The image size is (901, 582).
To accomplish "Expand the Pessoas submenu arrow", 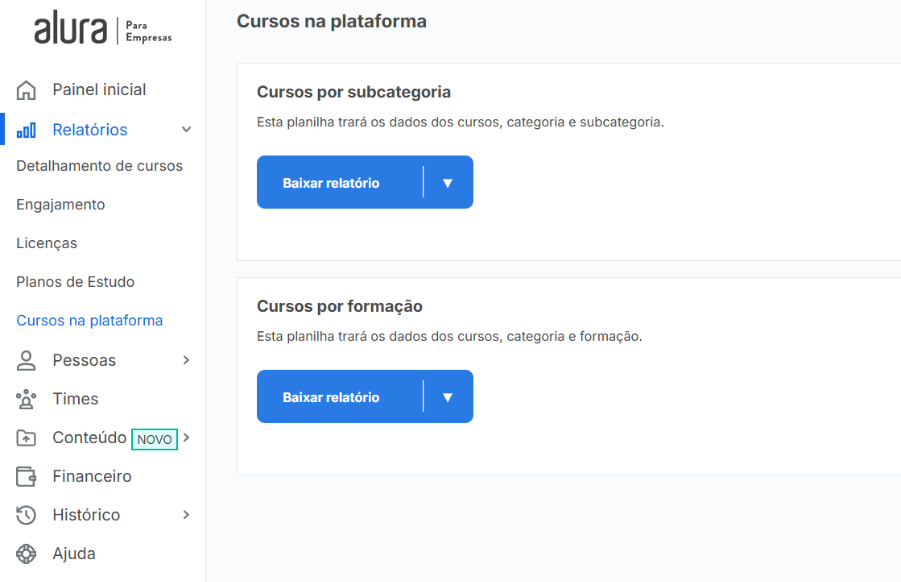I will pyautogui.click(x=186, y=360).
